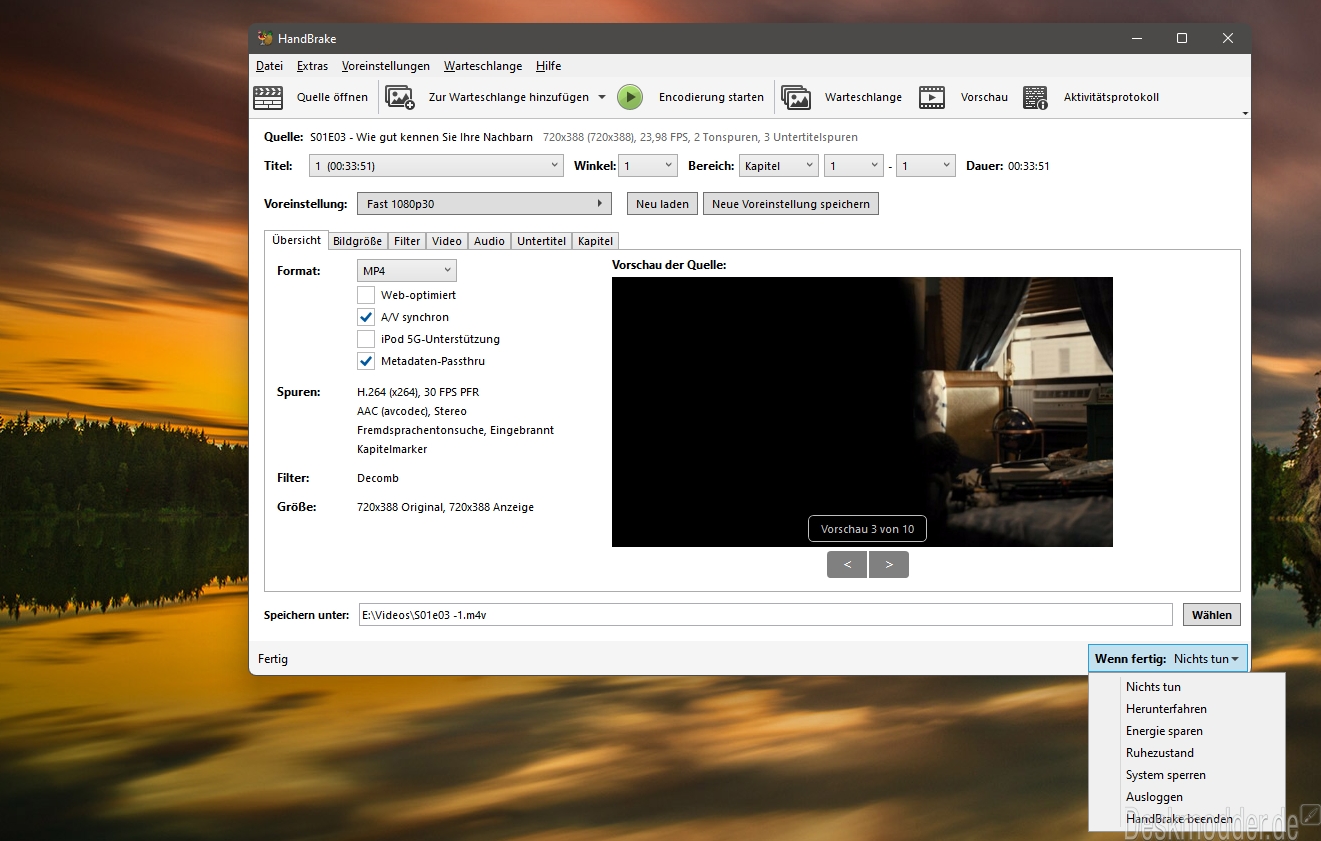Show next preview with right arrow button
Image resolution: width=1321 pixels, height=841 pixels.
[x=889, y=565]
